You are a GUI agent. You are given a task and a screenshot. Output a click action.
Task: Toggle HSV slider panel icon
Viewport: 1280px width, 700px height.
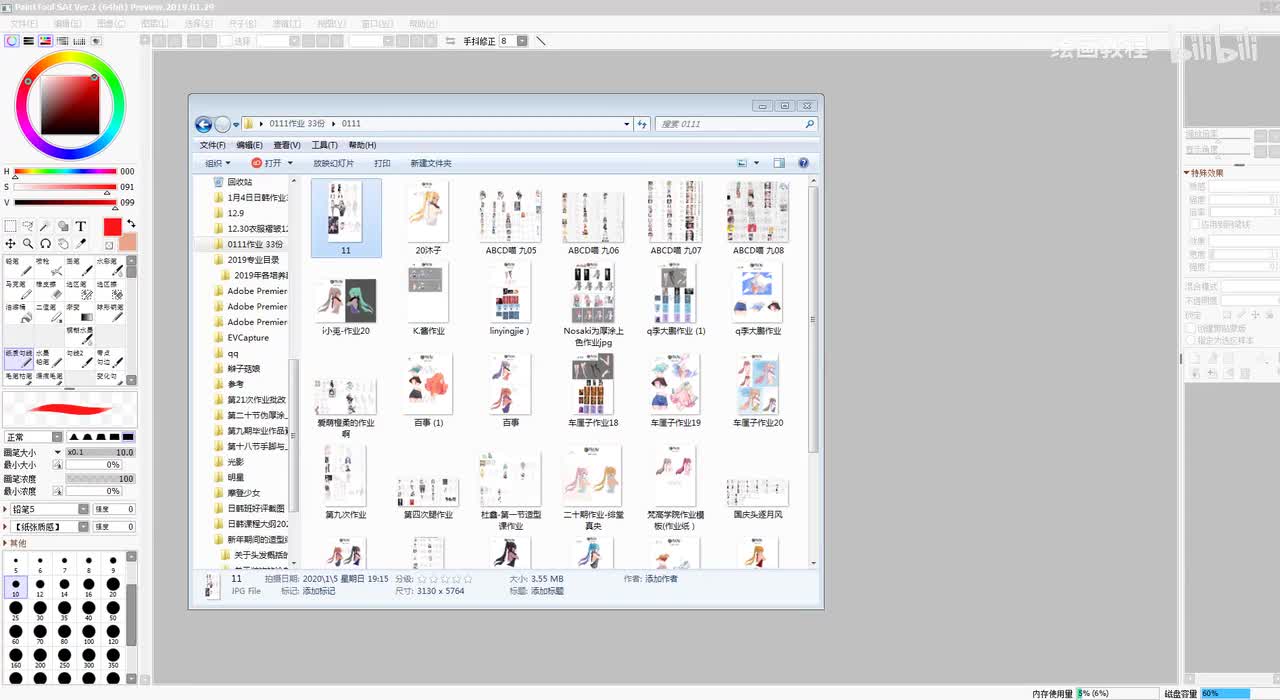45,41
